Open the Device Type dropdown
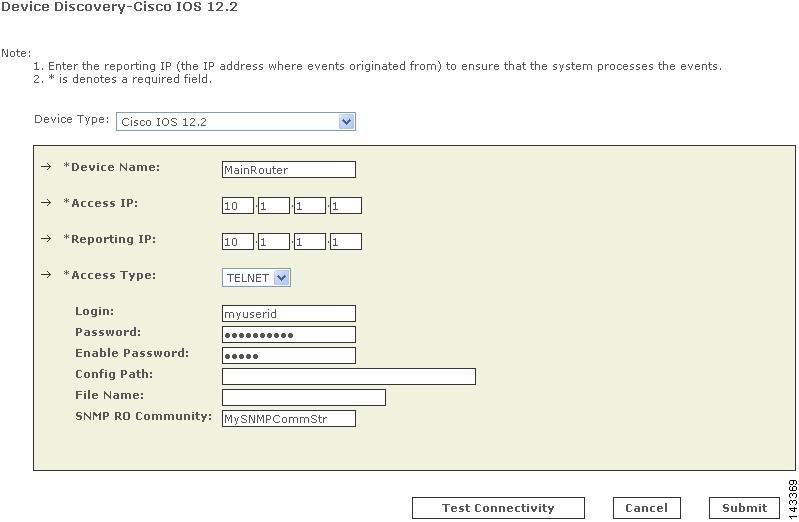Screen dimensions: 799x522 pos(235,122)
